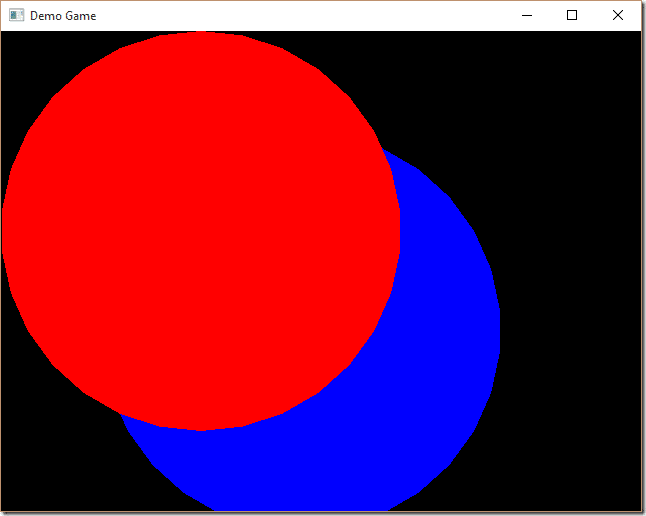Close the Demo Game window
This screenshot has height=516, width=646.
click(x=618, y=16)
